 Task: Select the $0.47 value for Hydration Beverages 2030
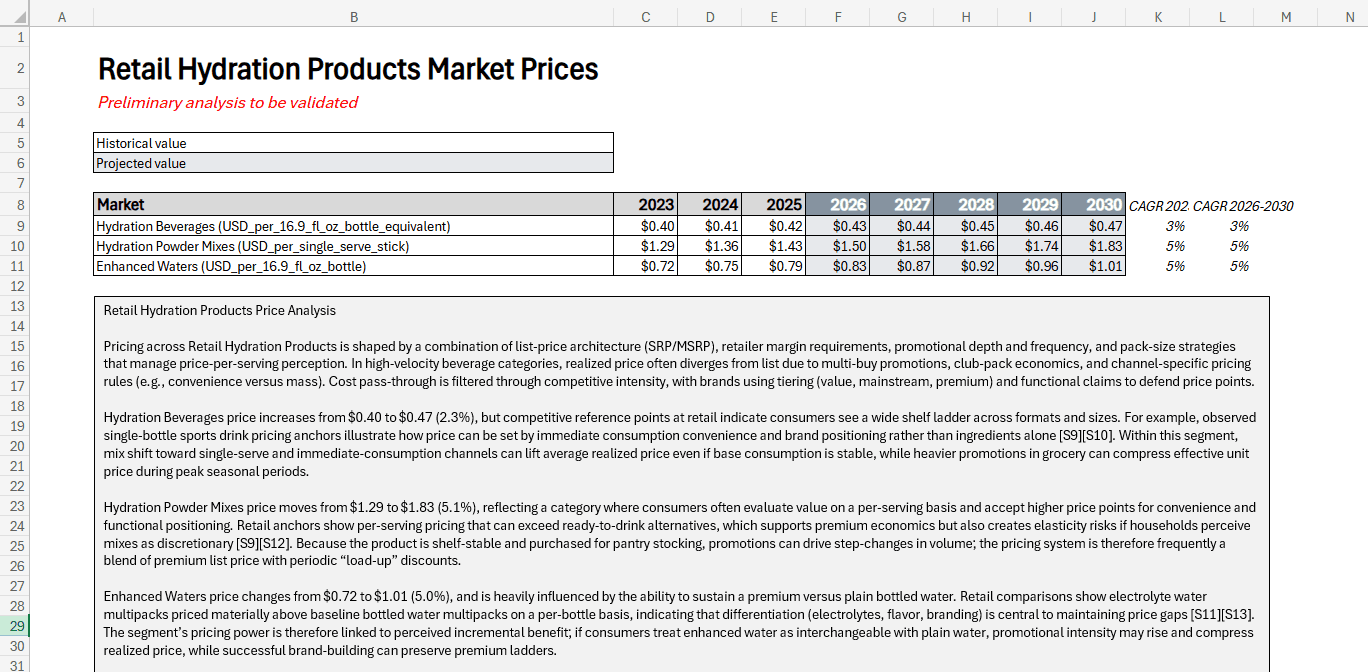point(1093,226)
